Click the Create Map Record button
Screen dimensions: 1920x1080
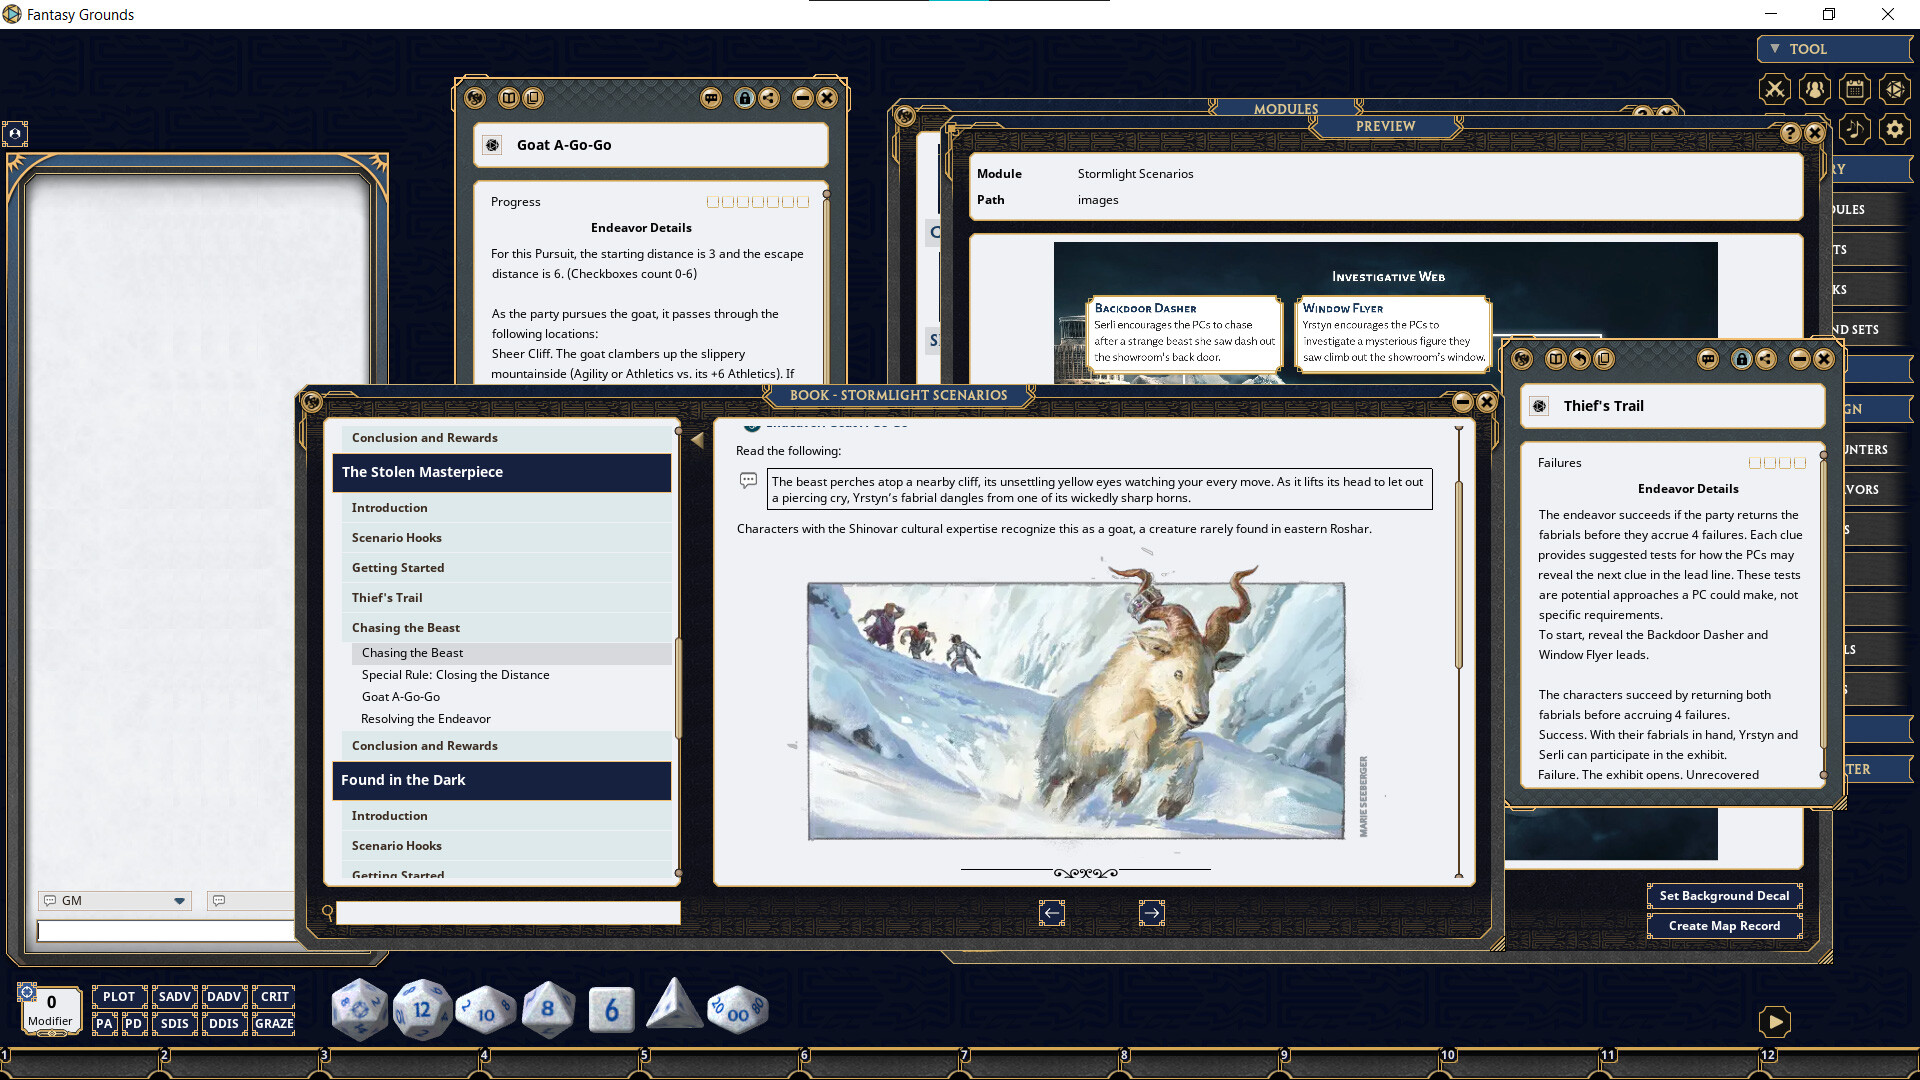pyautogui.click(x=1724, y=925)
